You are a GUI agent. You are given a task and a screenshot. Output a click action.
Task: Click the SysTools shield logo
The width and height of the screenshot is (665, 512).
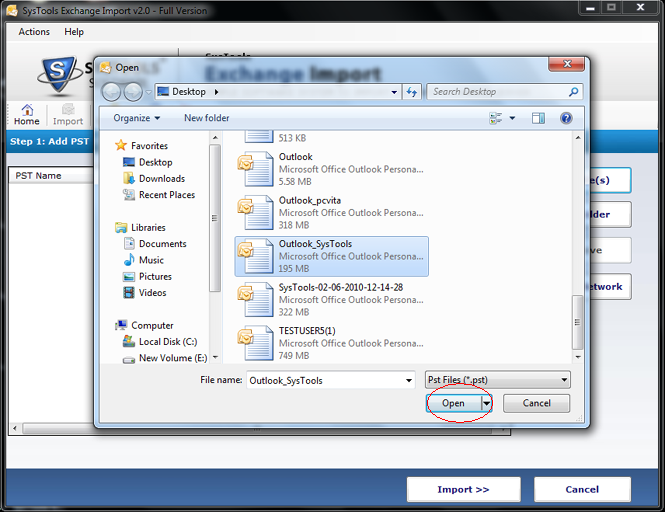59,74
